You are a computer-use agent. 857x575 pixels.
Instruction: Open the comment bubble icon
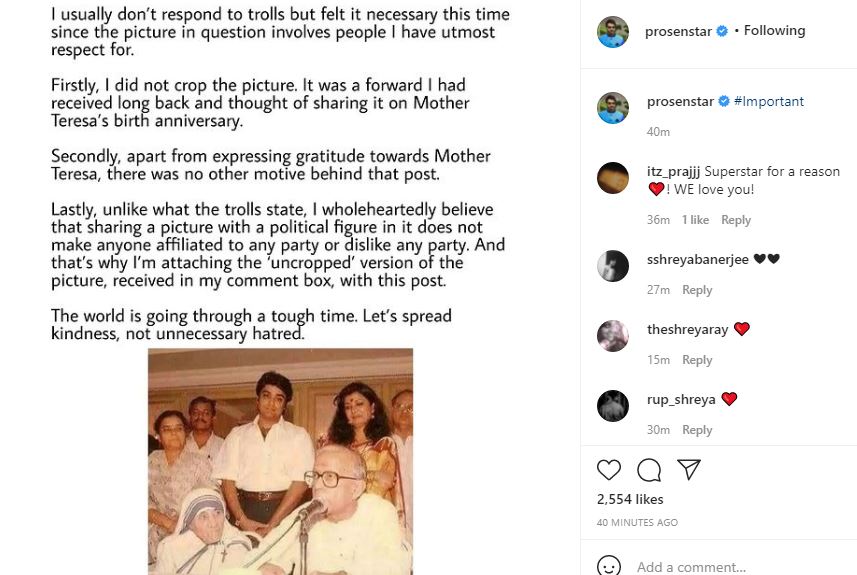(649, 470)
